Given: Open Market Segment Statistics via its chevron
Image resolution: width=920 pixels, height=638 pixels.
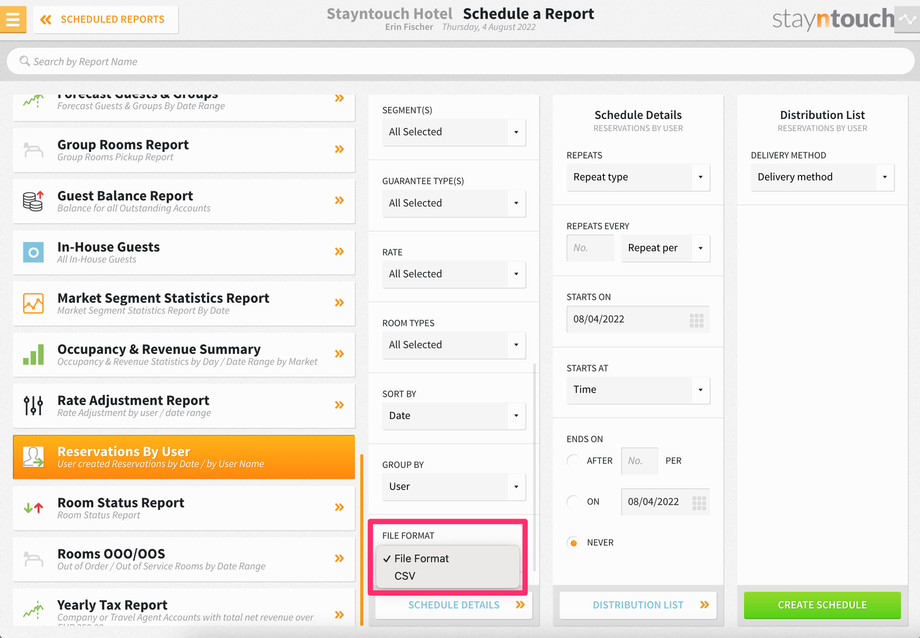Looking at the screenshot, I should 339,302.
